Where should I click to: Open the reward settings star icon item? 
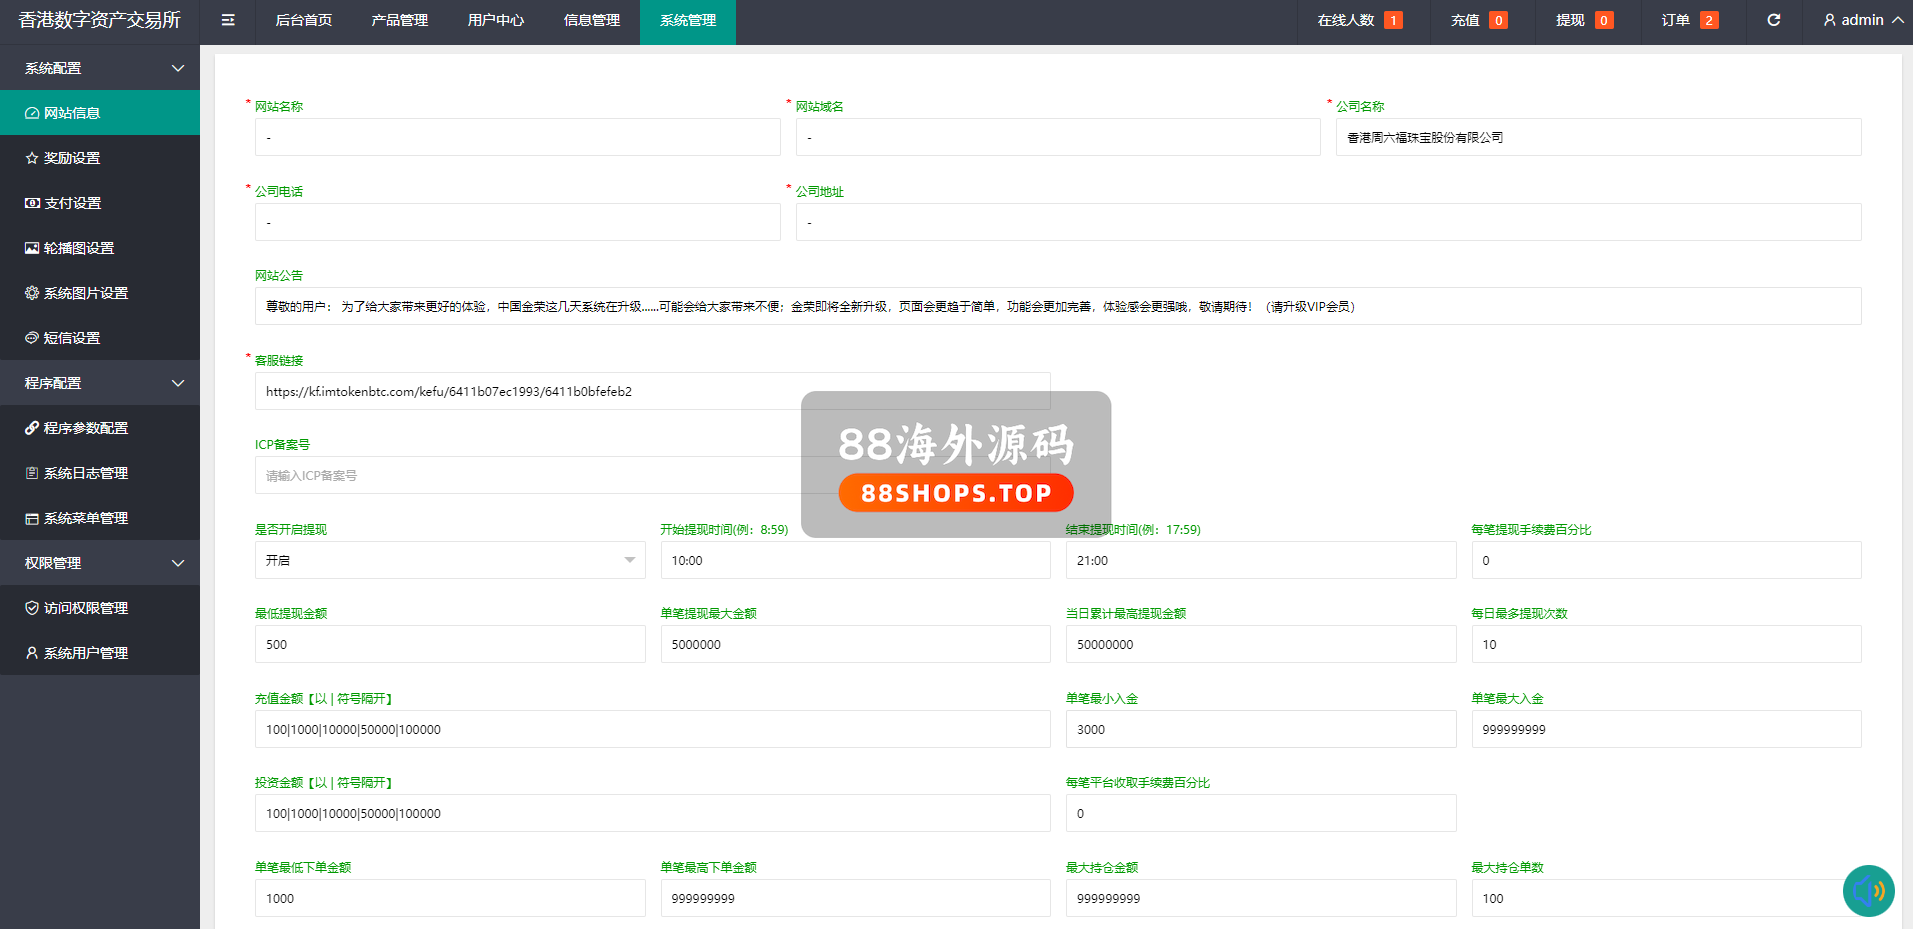72,158
